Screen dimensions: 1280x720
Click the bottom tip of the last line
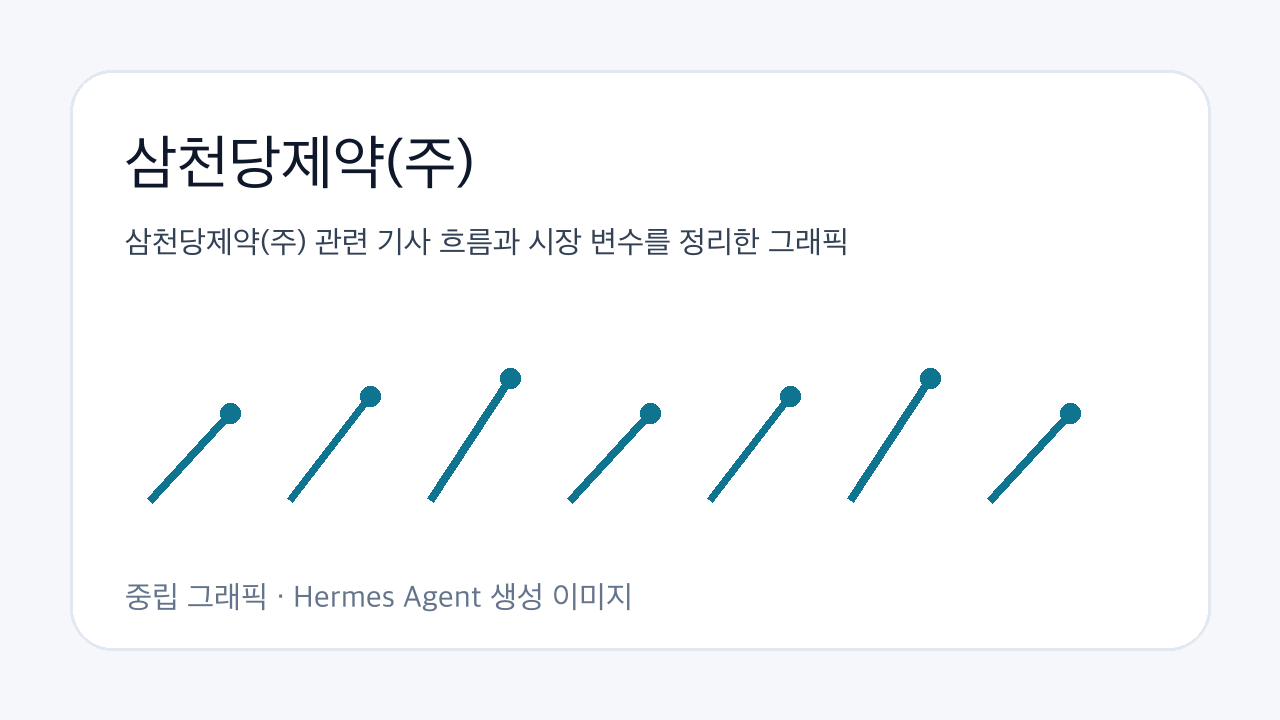click(990, 499)
